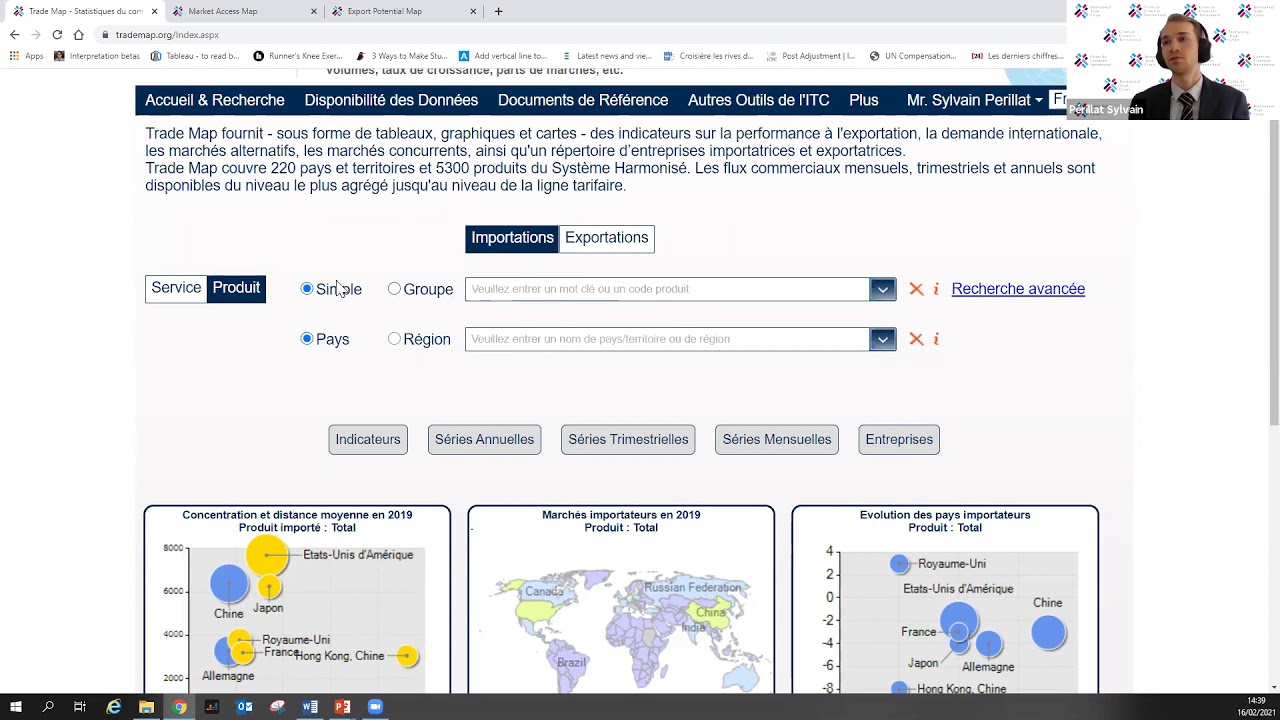Open info icon next to product search field
This screenshot has width=1280, height=720.
pos(936,289)
